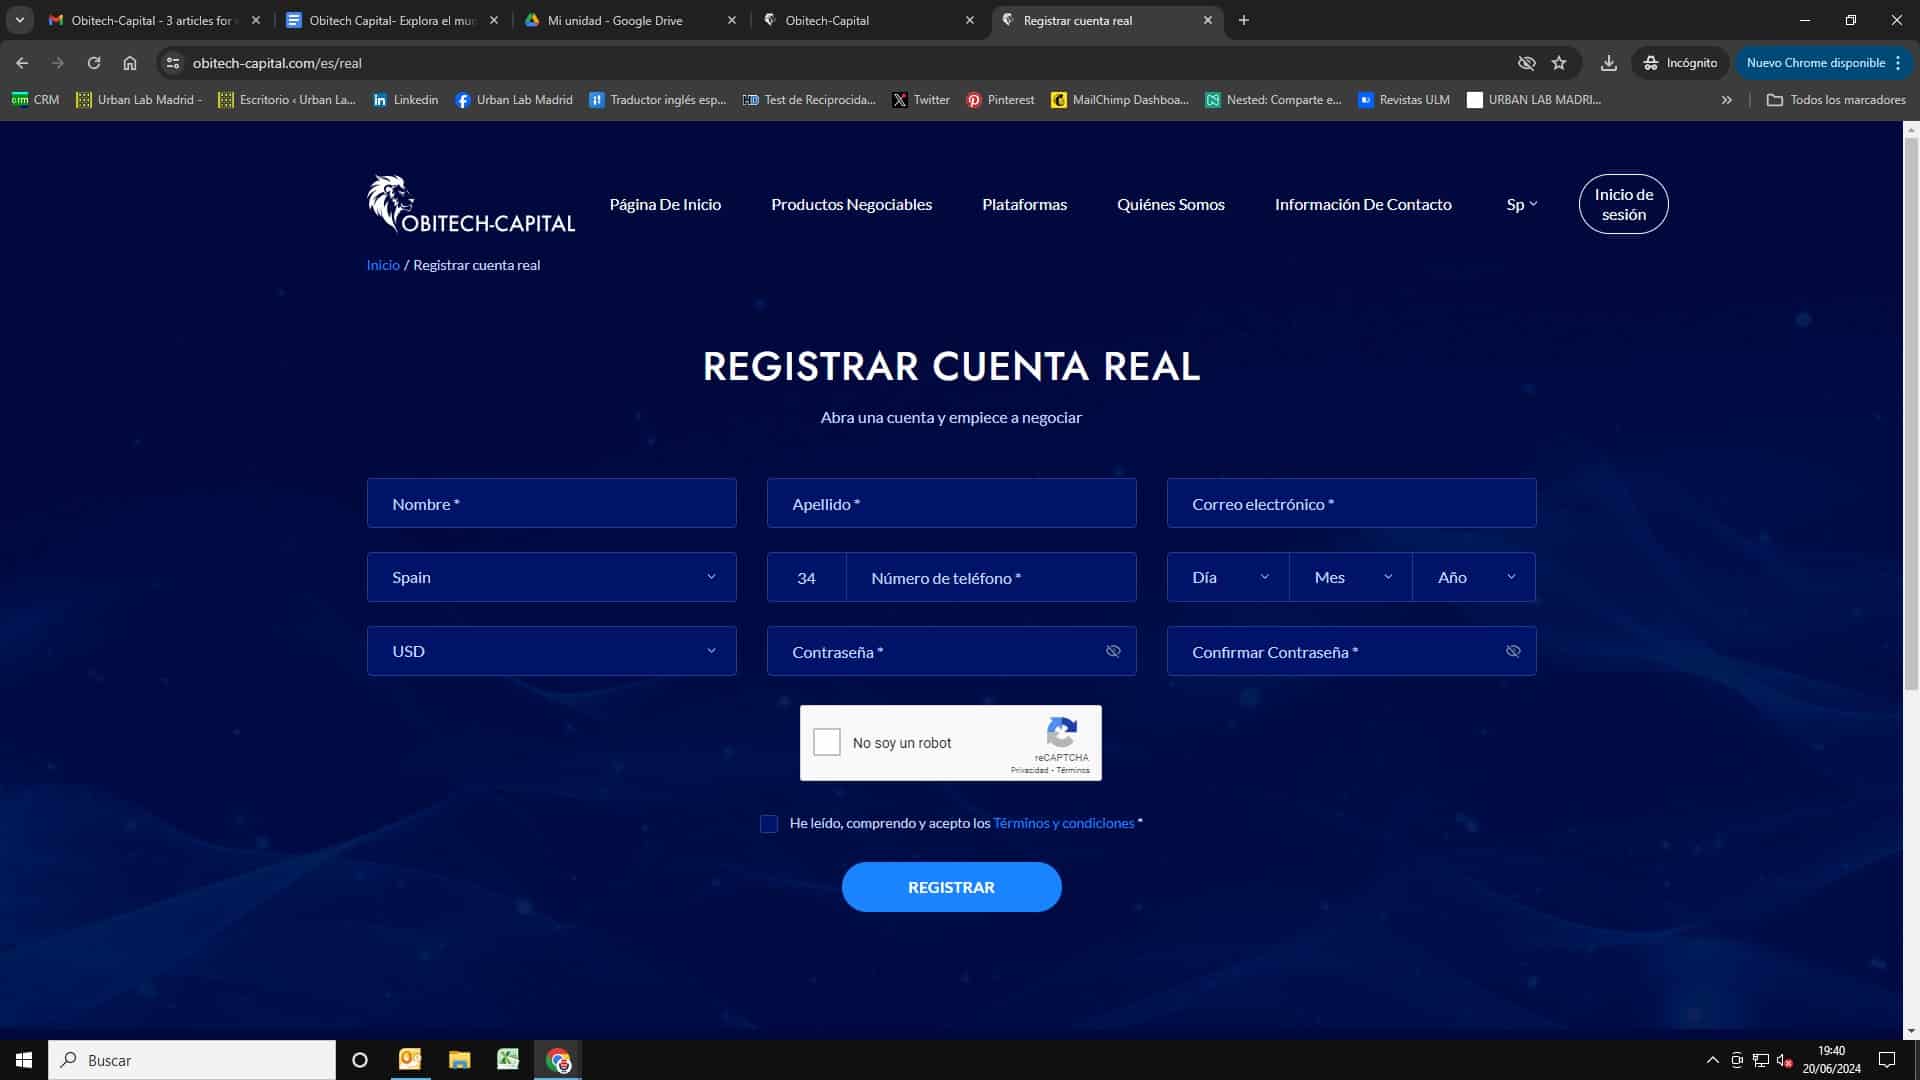This screenshot has height=1080, width=1920.
Task: Open Productos Negociables menu item
Action: coord(851,204)
